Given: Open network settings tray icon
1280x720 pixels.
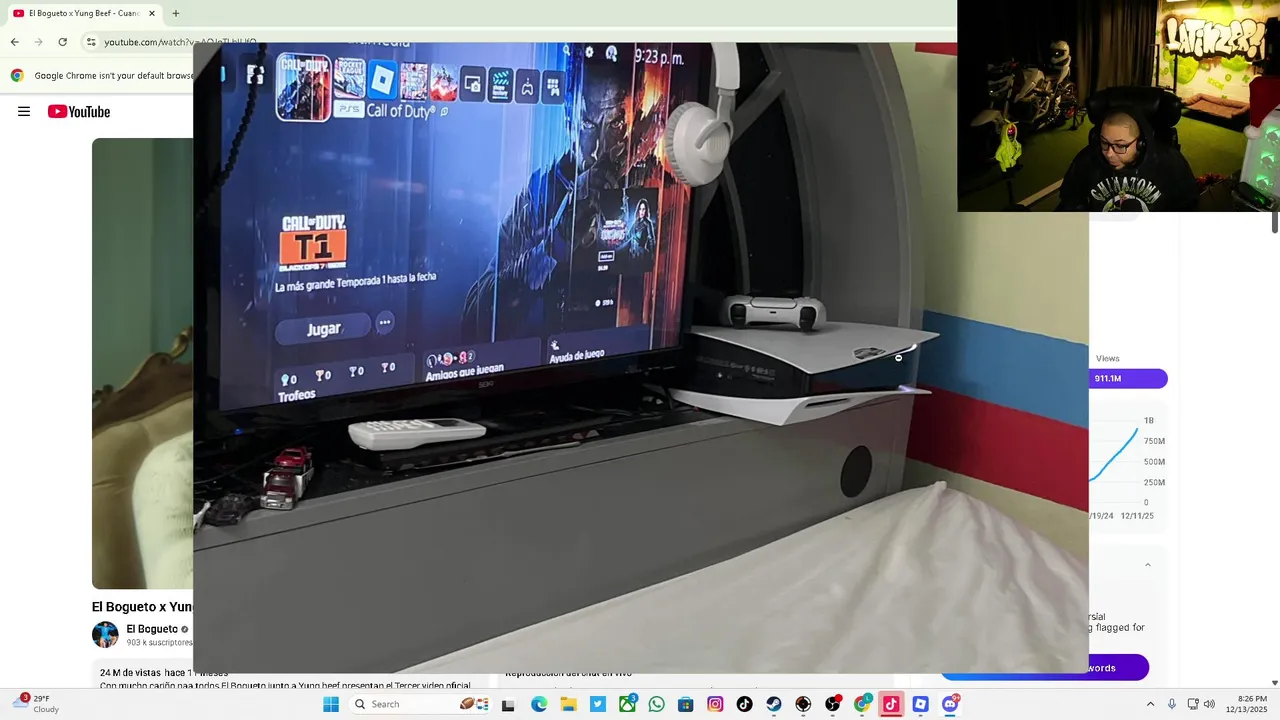Looking at the screenshot, I should [x=1193, y=704].
